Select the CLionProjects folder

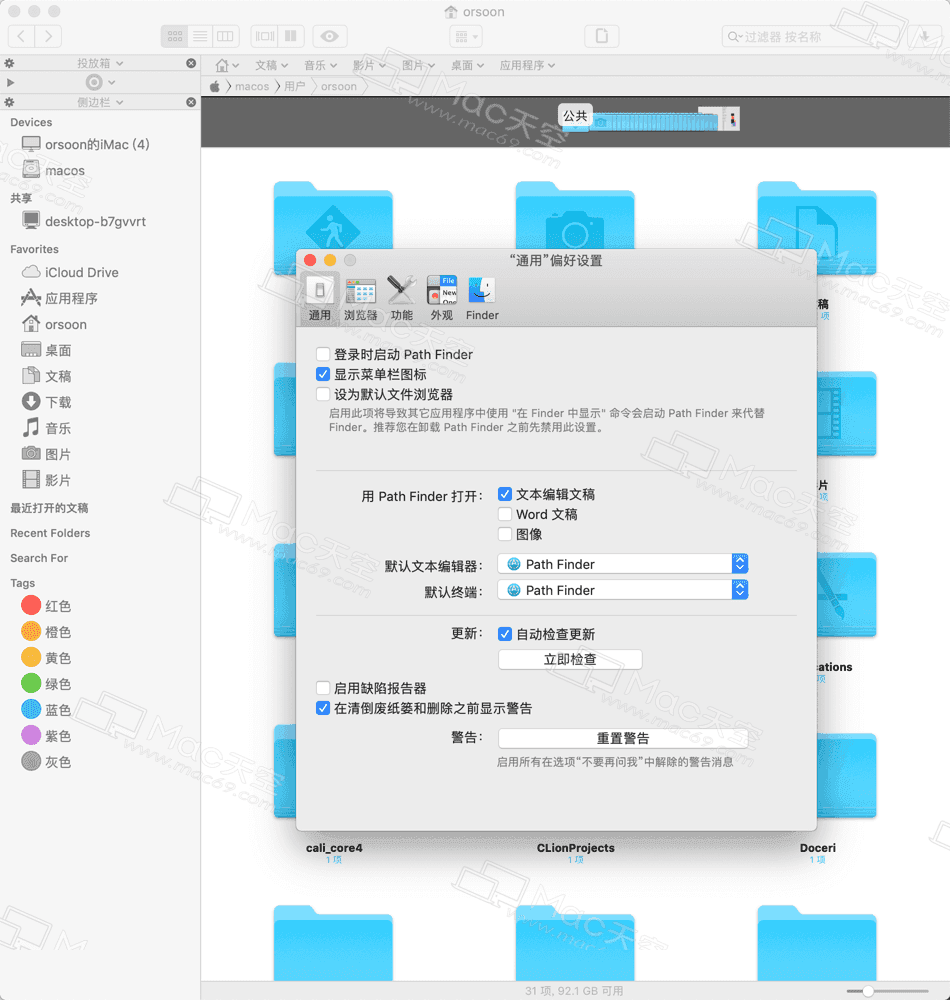point(575,848)
